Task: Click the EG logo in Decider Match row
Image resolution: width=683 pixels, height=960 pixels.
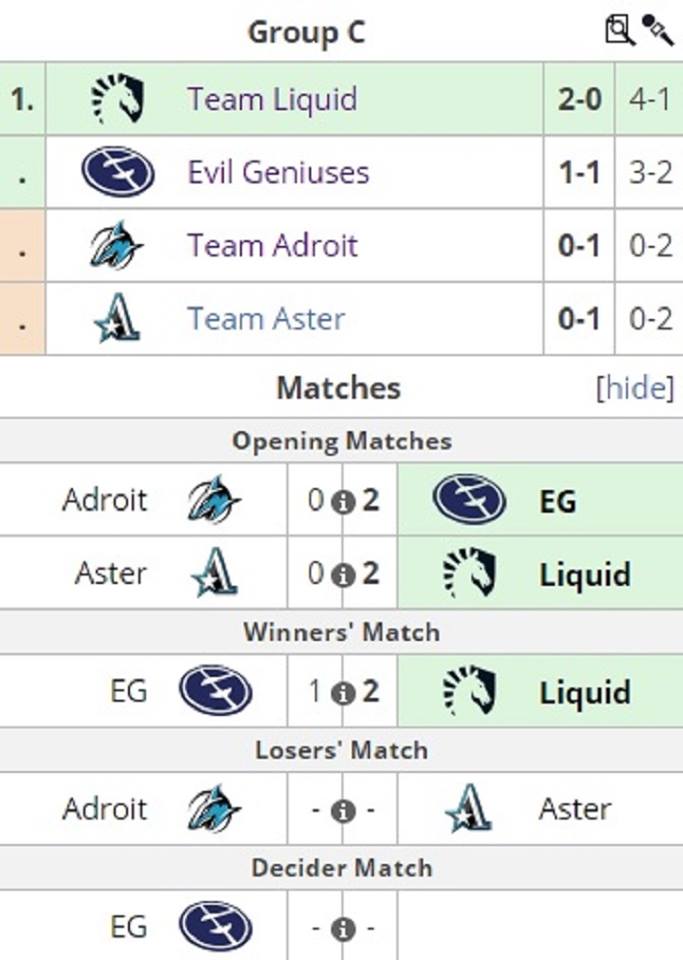Action: point(215,927)
